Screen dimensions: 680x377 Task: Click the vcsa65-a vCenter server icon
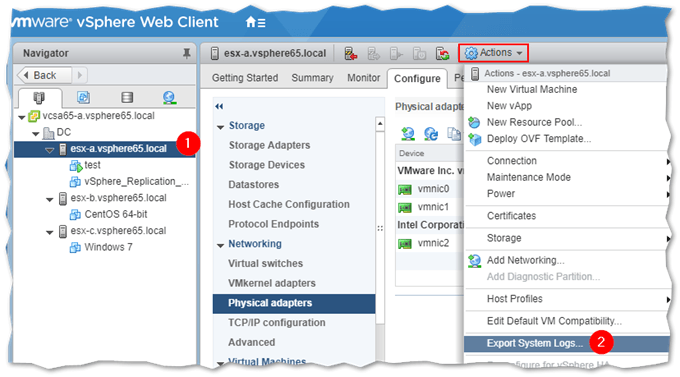coord(34,116)
